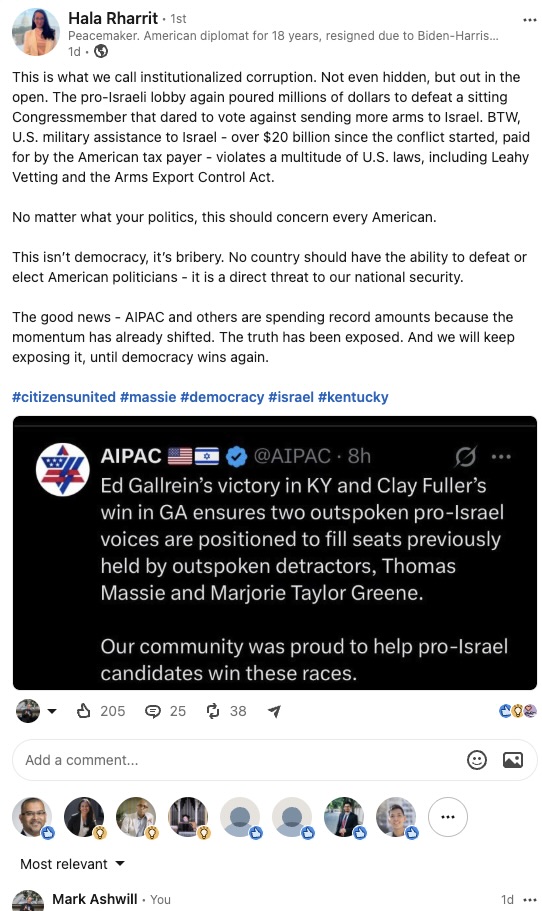Viewport: 542px width, 911px height.
Task: Open #kentucky hashtag link
Action: (x=353, y=397)
